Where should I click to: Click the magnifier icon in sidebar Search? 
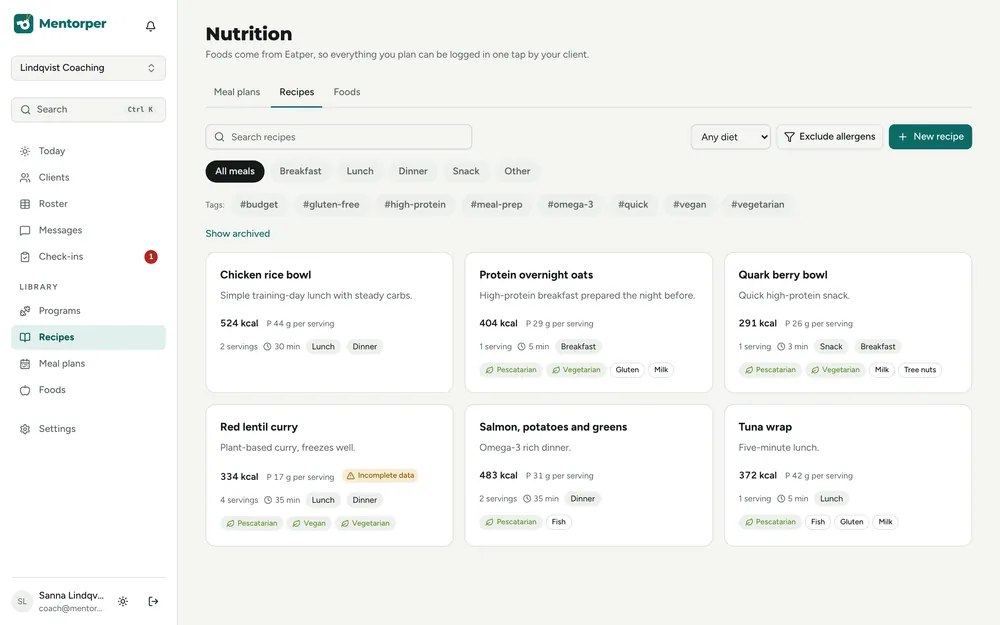26,110
